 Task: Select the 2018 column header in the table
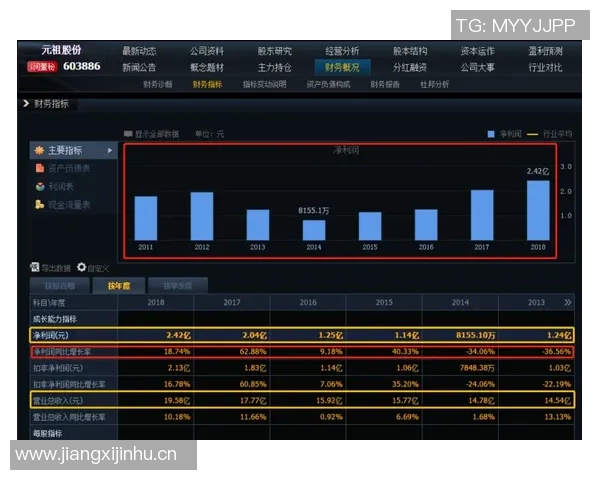(x=156, y=302)
